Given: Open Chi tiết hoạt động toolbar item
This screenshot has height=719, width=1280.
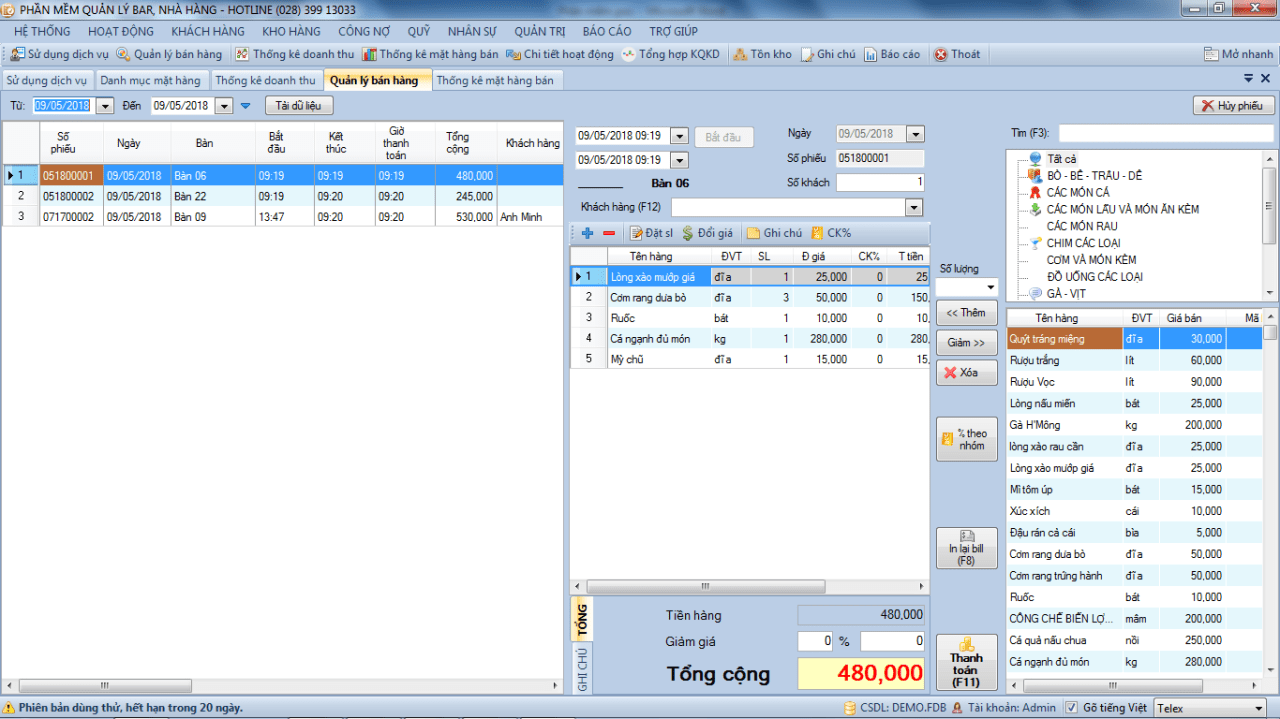Looking at the screenshot, I should click(x=560, y=54).
